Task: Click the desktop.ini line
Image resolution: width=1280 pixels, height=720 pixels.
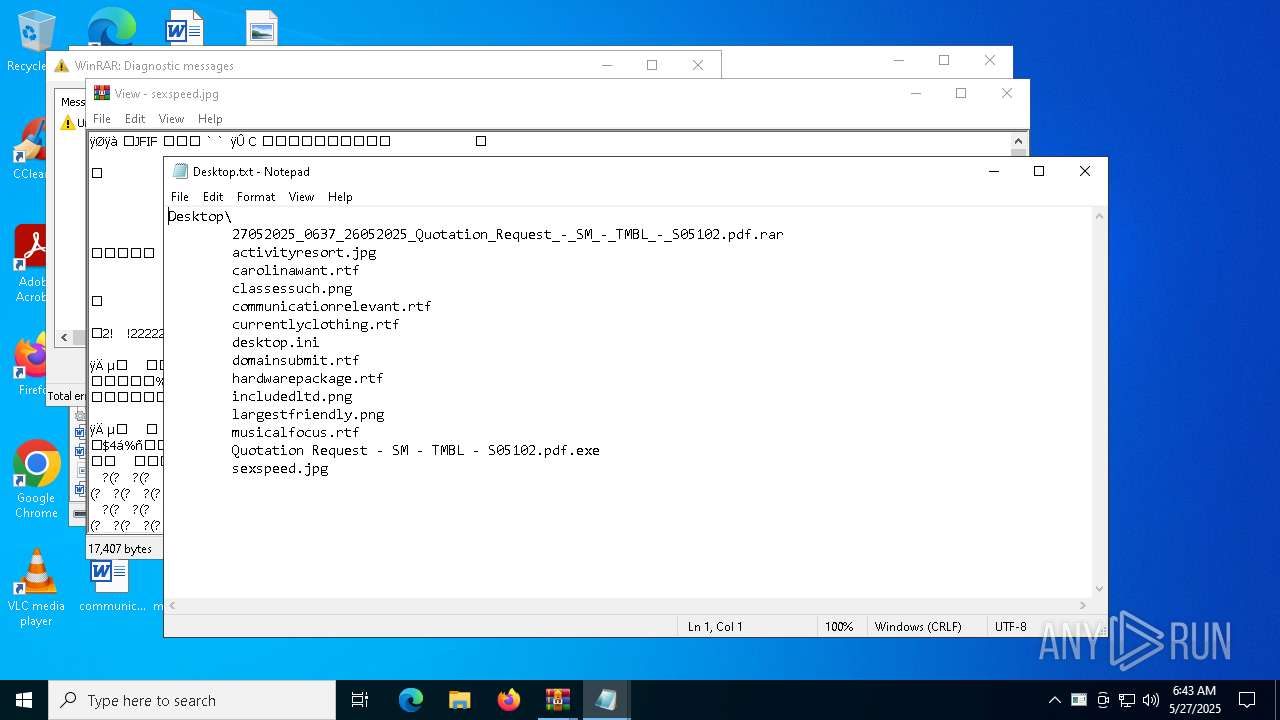Action: click(x=276, y=342)
